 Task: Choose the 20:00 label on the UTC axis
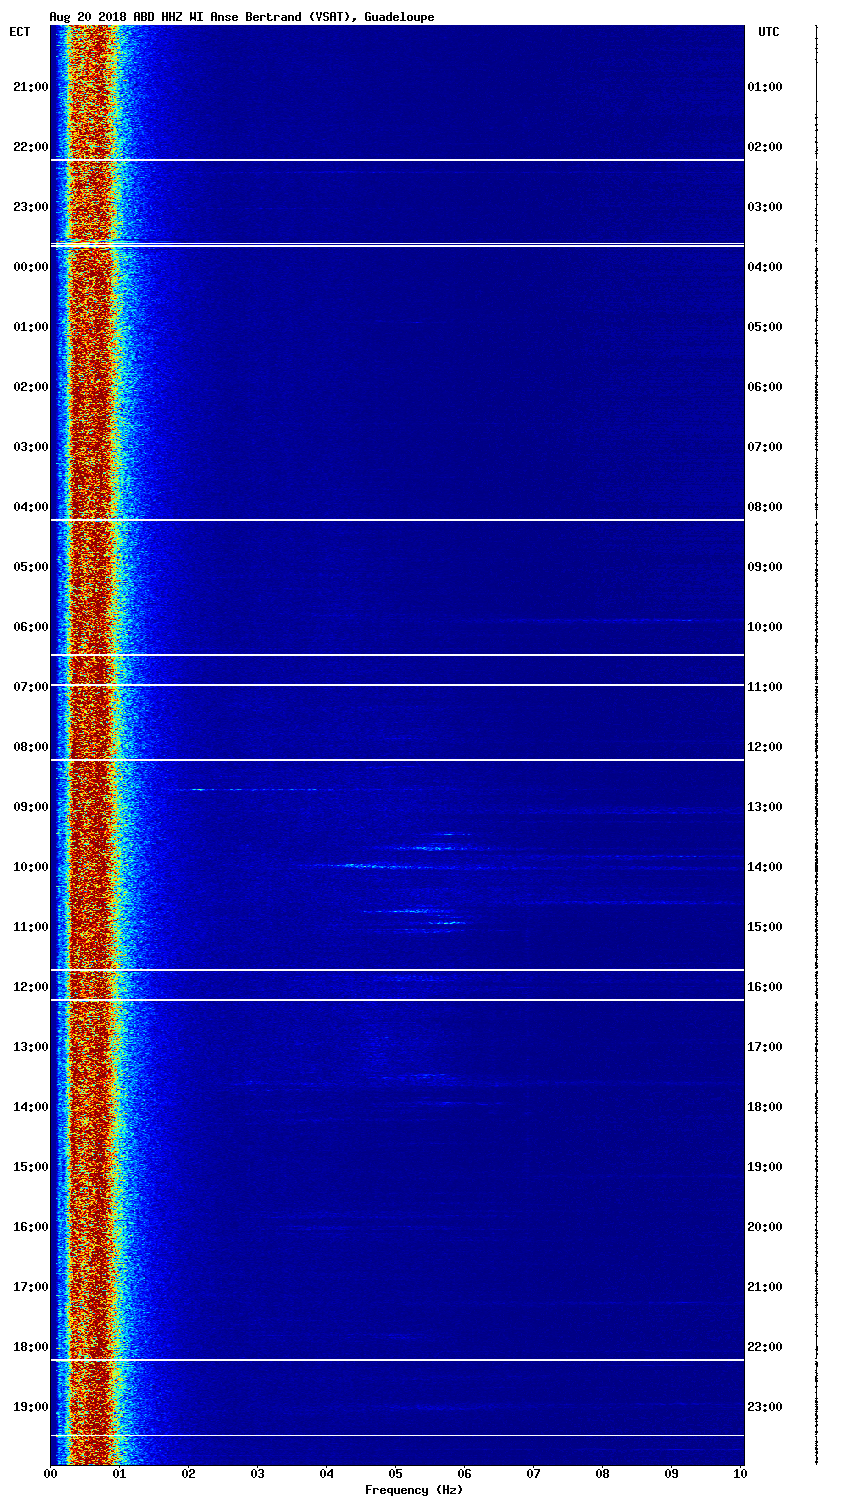[x=765, y=1227]
